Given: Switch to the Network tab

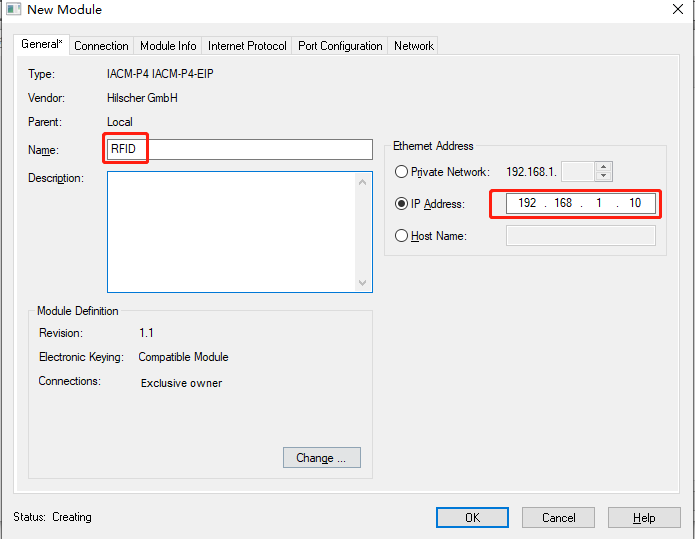Looking at the screenshot, I should [414, 46].
